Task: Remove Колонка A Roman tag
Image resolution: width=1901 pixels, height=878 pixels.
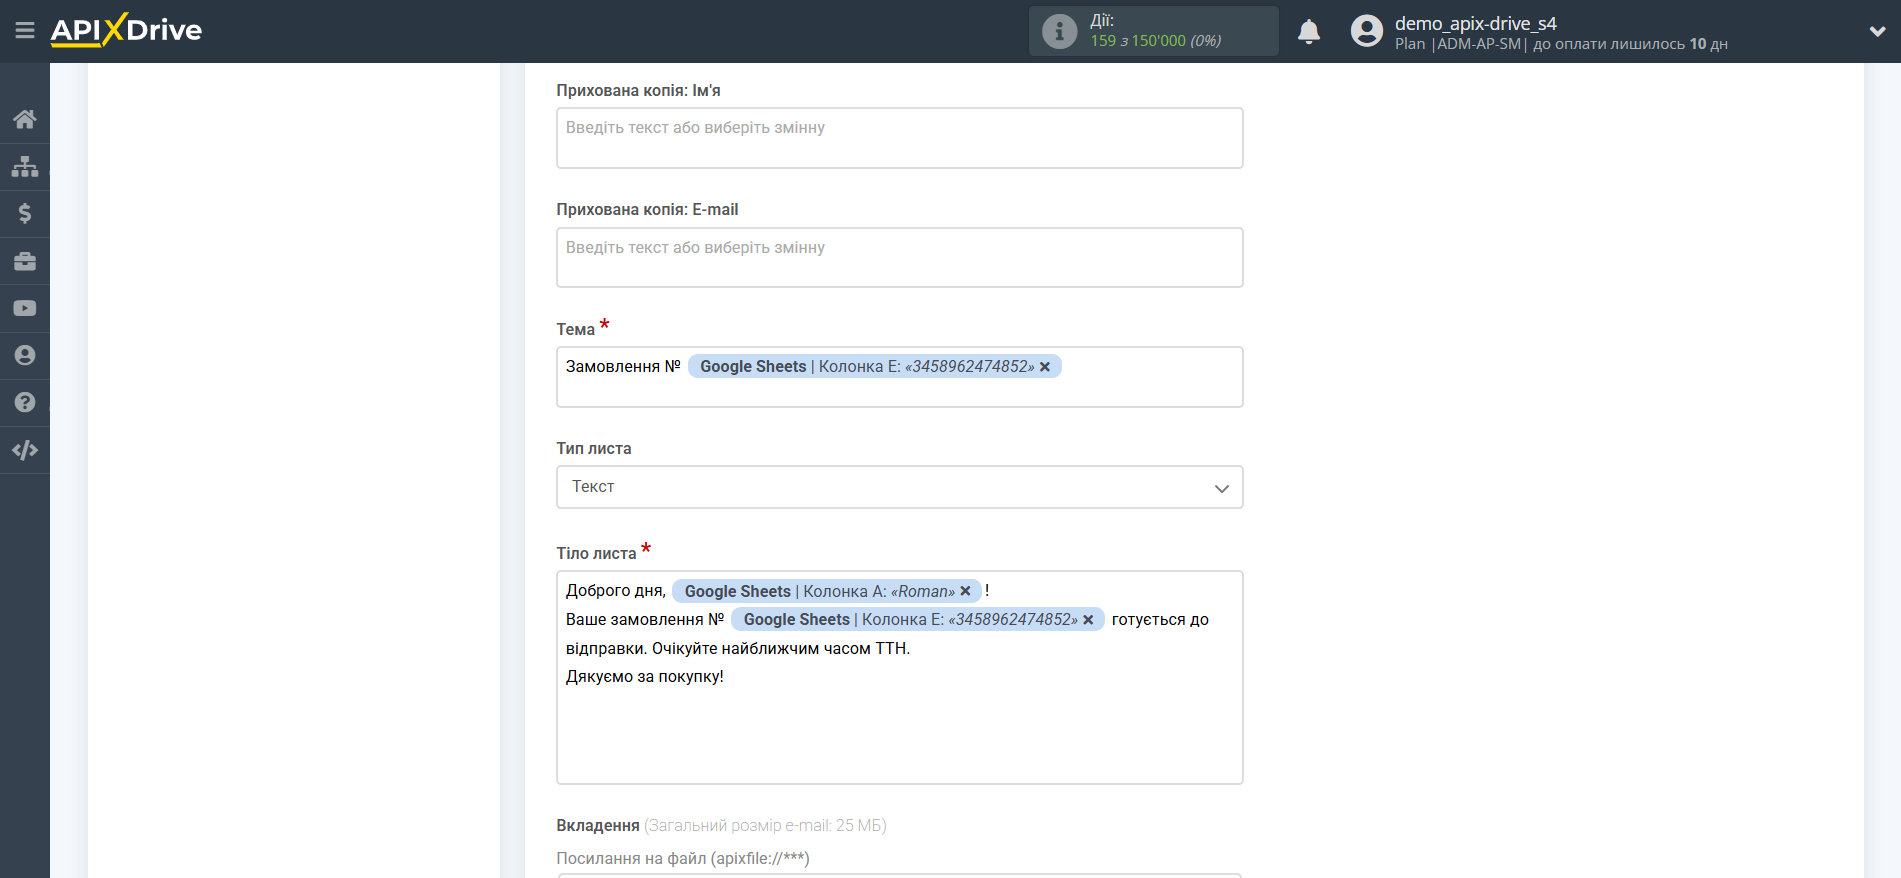Action: 965,591
